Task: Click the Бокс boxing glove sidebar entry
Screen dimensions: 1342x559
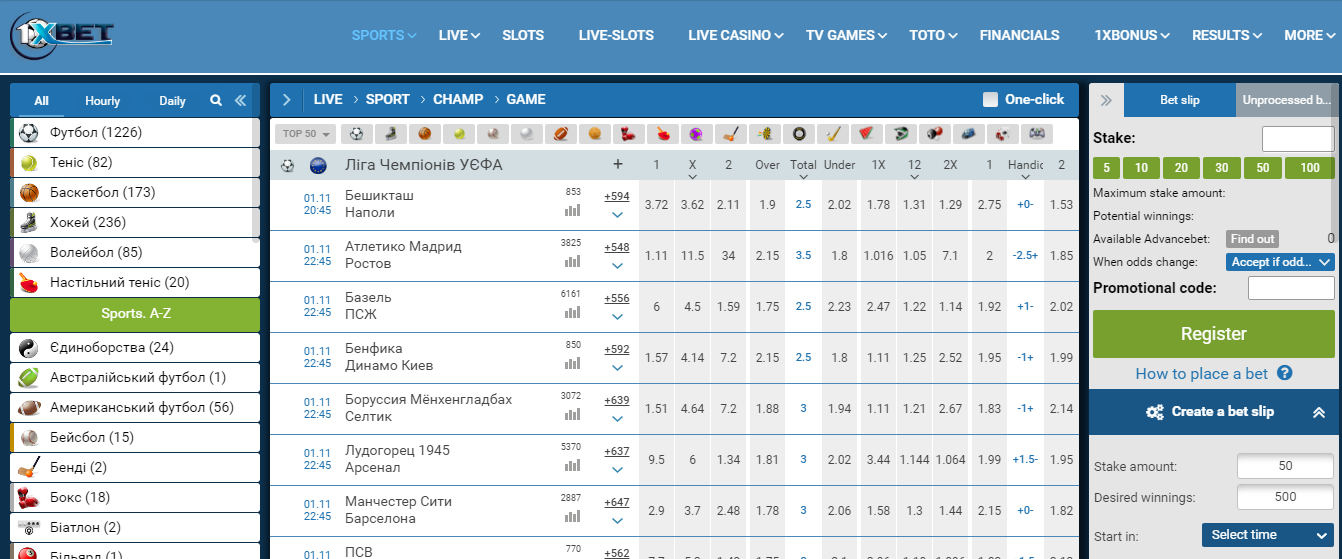Action: [135, 497]
